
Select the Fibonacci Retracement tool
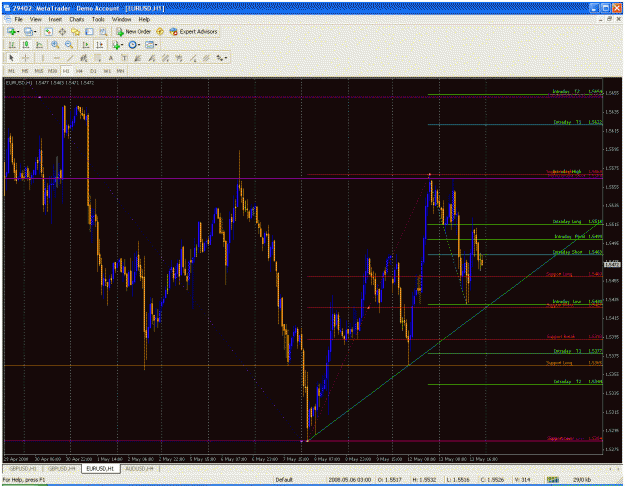click(x=97, y=58)
